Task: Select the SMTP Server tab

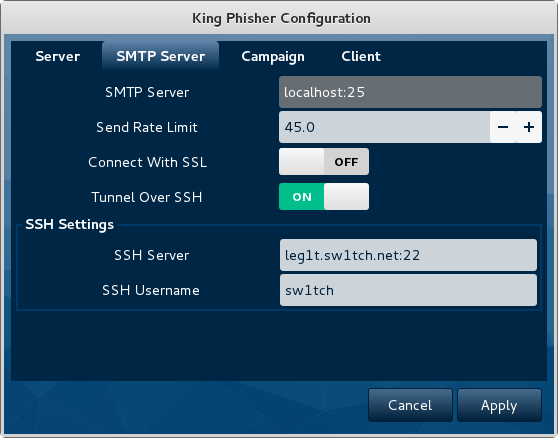Action: [160, 56]
